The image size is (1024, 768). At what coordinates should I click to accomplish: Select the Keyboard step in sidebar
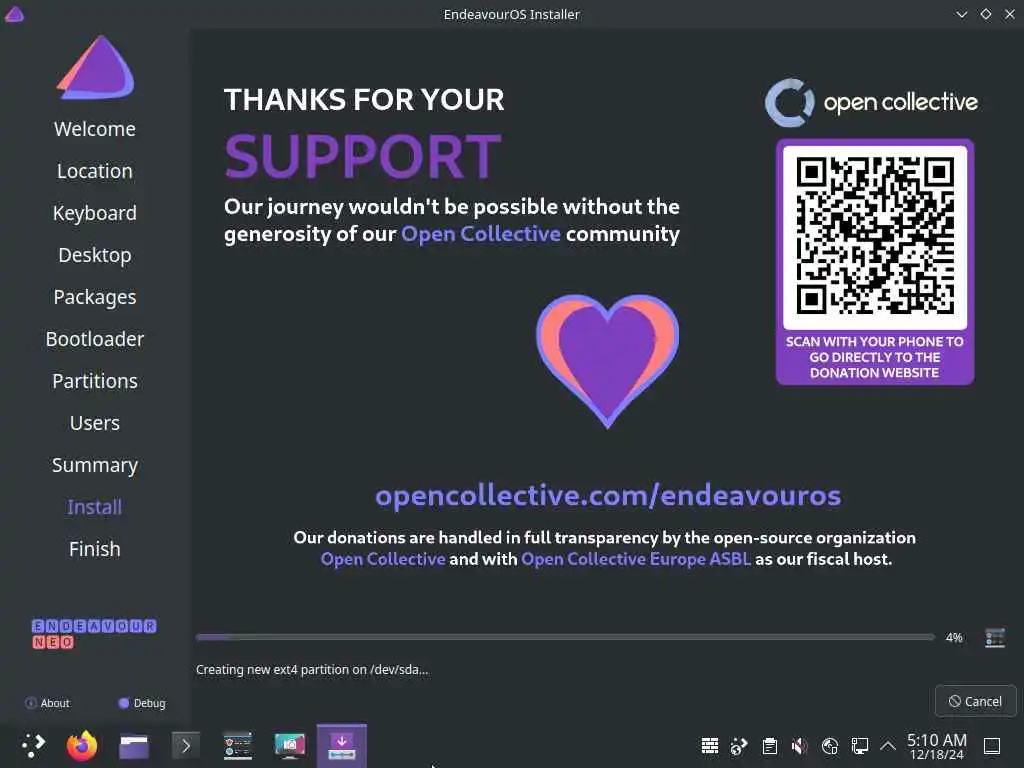tap(95, 214)
